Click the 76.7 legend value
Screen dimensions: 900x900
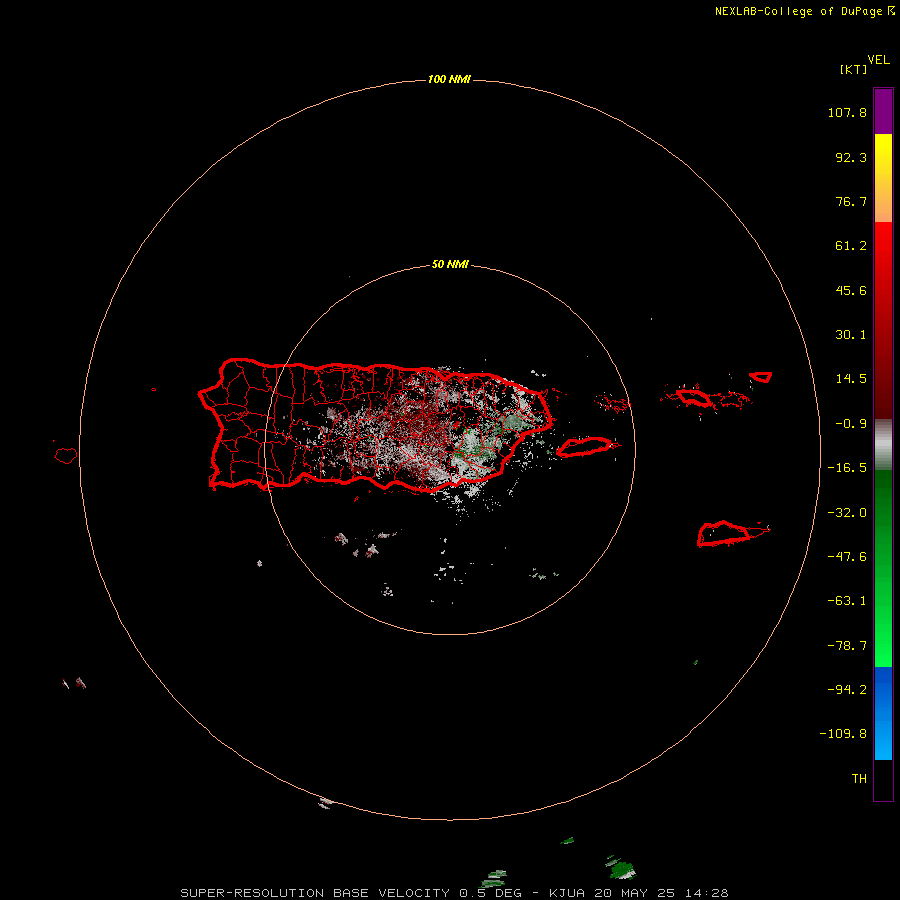851,201
